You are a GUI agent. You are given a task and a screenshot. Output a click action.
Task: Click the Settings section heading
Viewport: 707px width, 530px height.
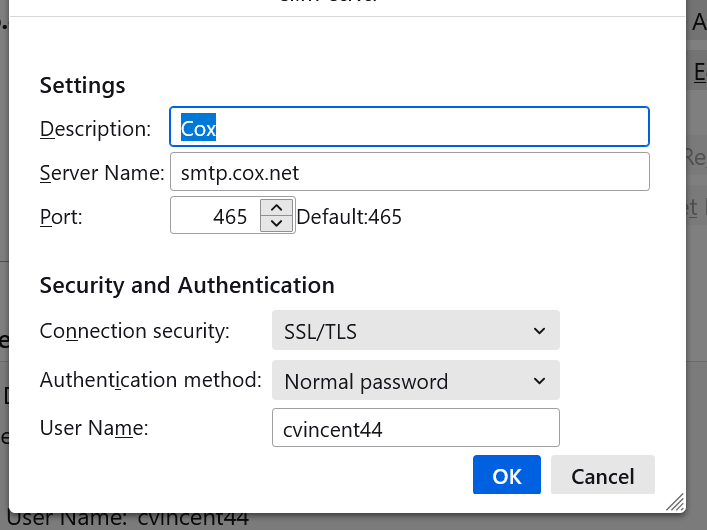tap(82, 85)
